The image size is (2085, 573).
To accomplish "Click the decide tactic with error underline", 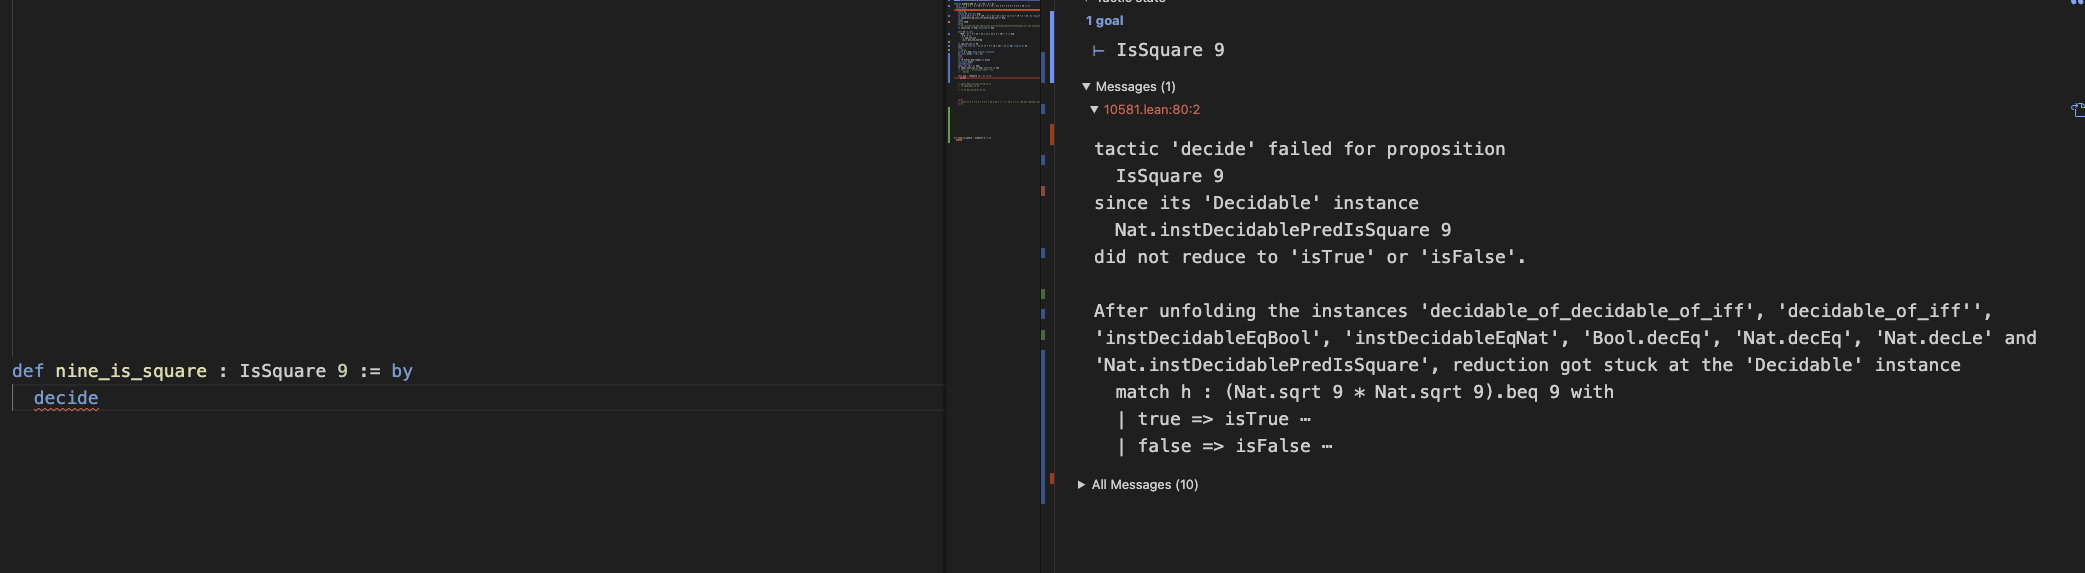I will point(66,398).
